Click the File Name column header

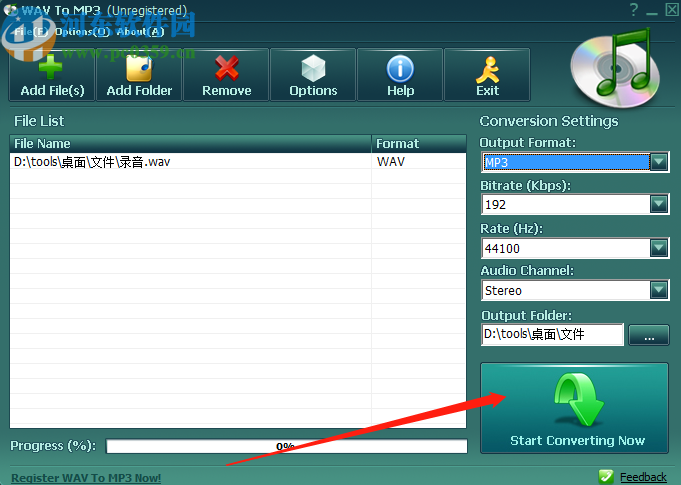click(190, 144)
